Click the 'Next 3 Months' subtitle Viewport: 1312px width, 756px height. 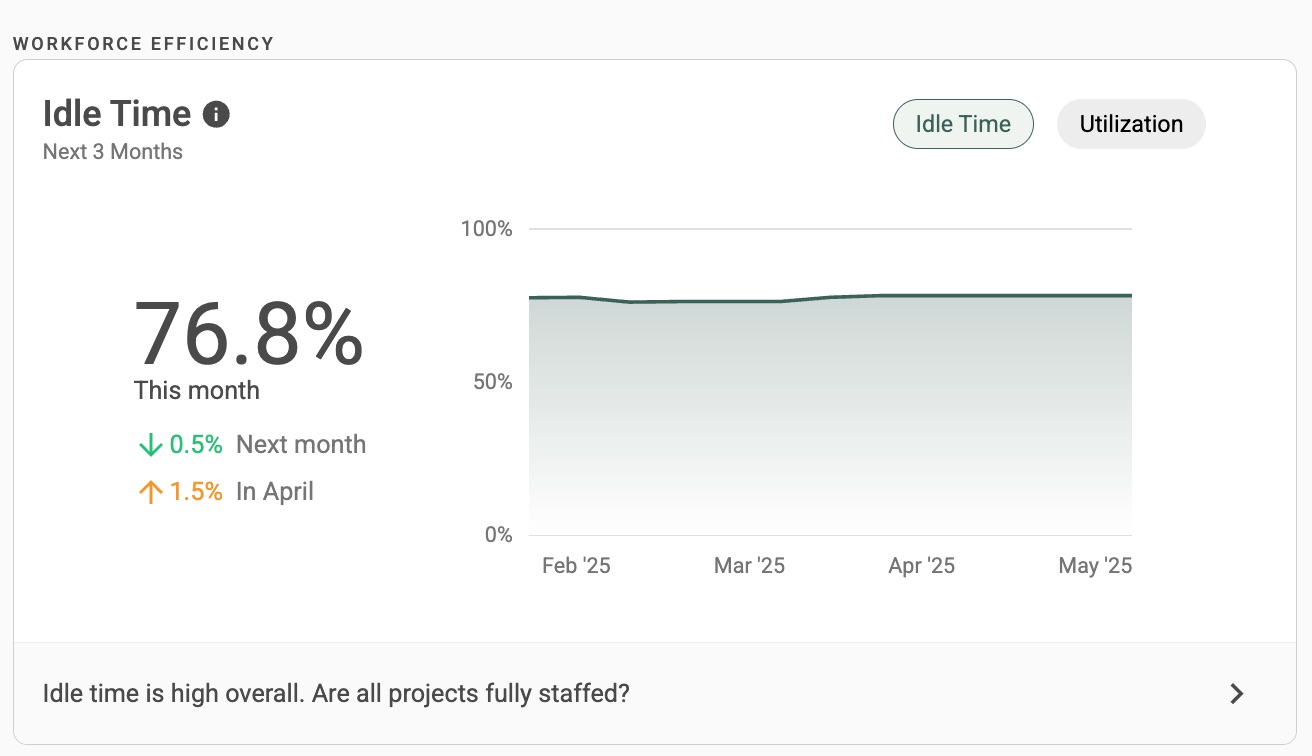[113, 152]
